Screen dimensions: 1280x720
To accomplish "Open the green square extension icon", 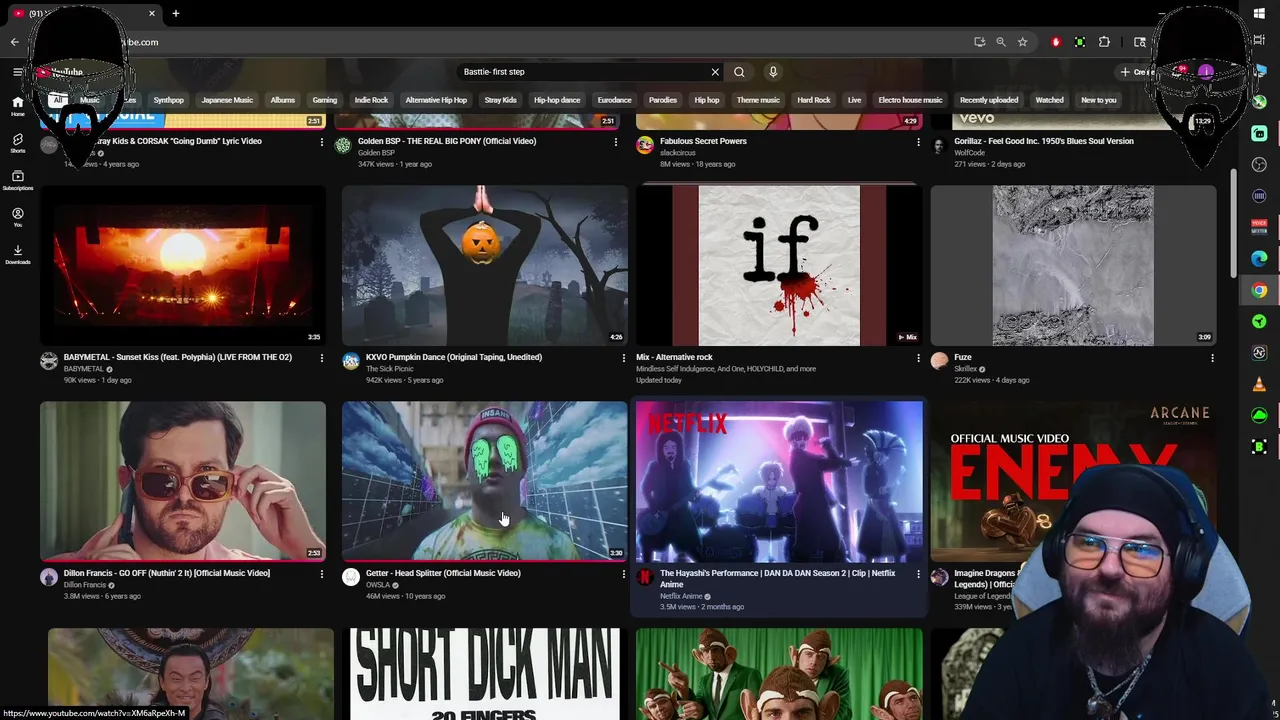I will pos(1080,42).
